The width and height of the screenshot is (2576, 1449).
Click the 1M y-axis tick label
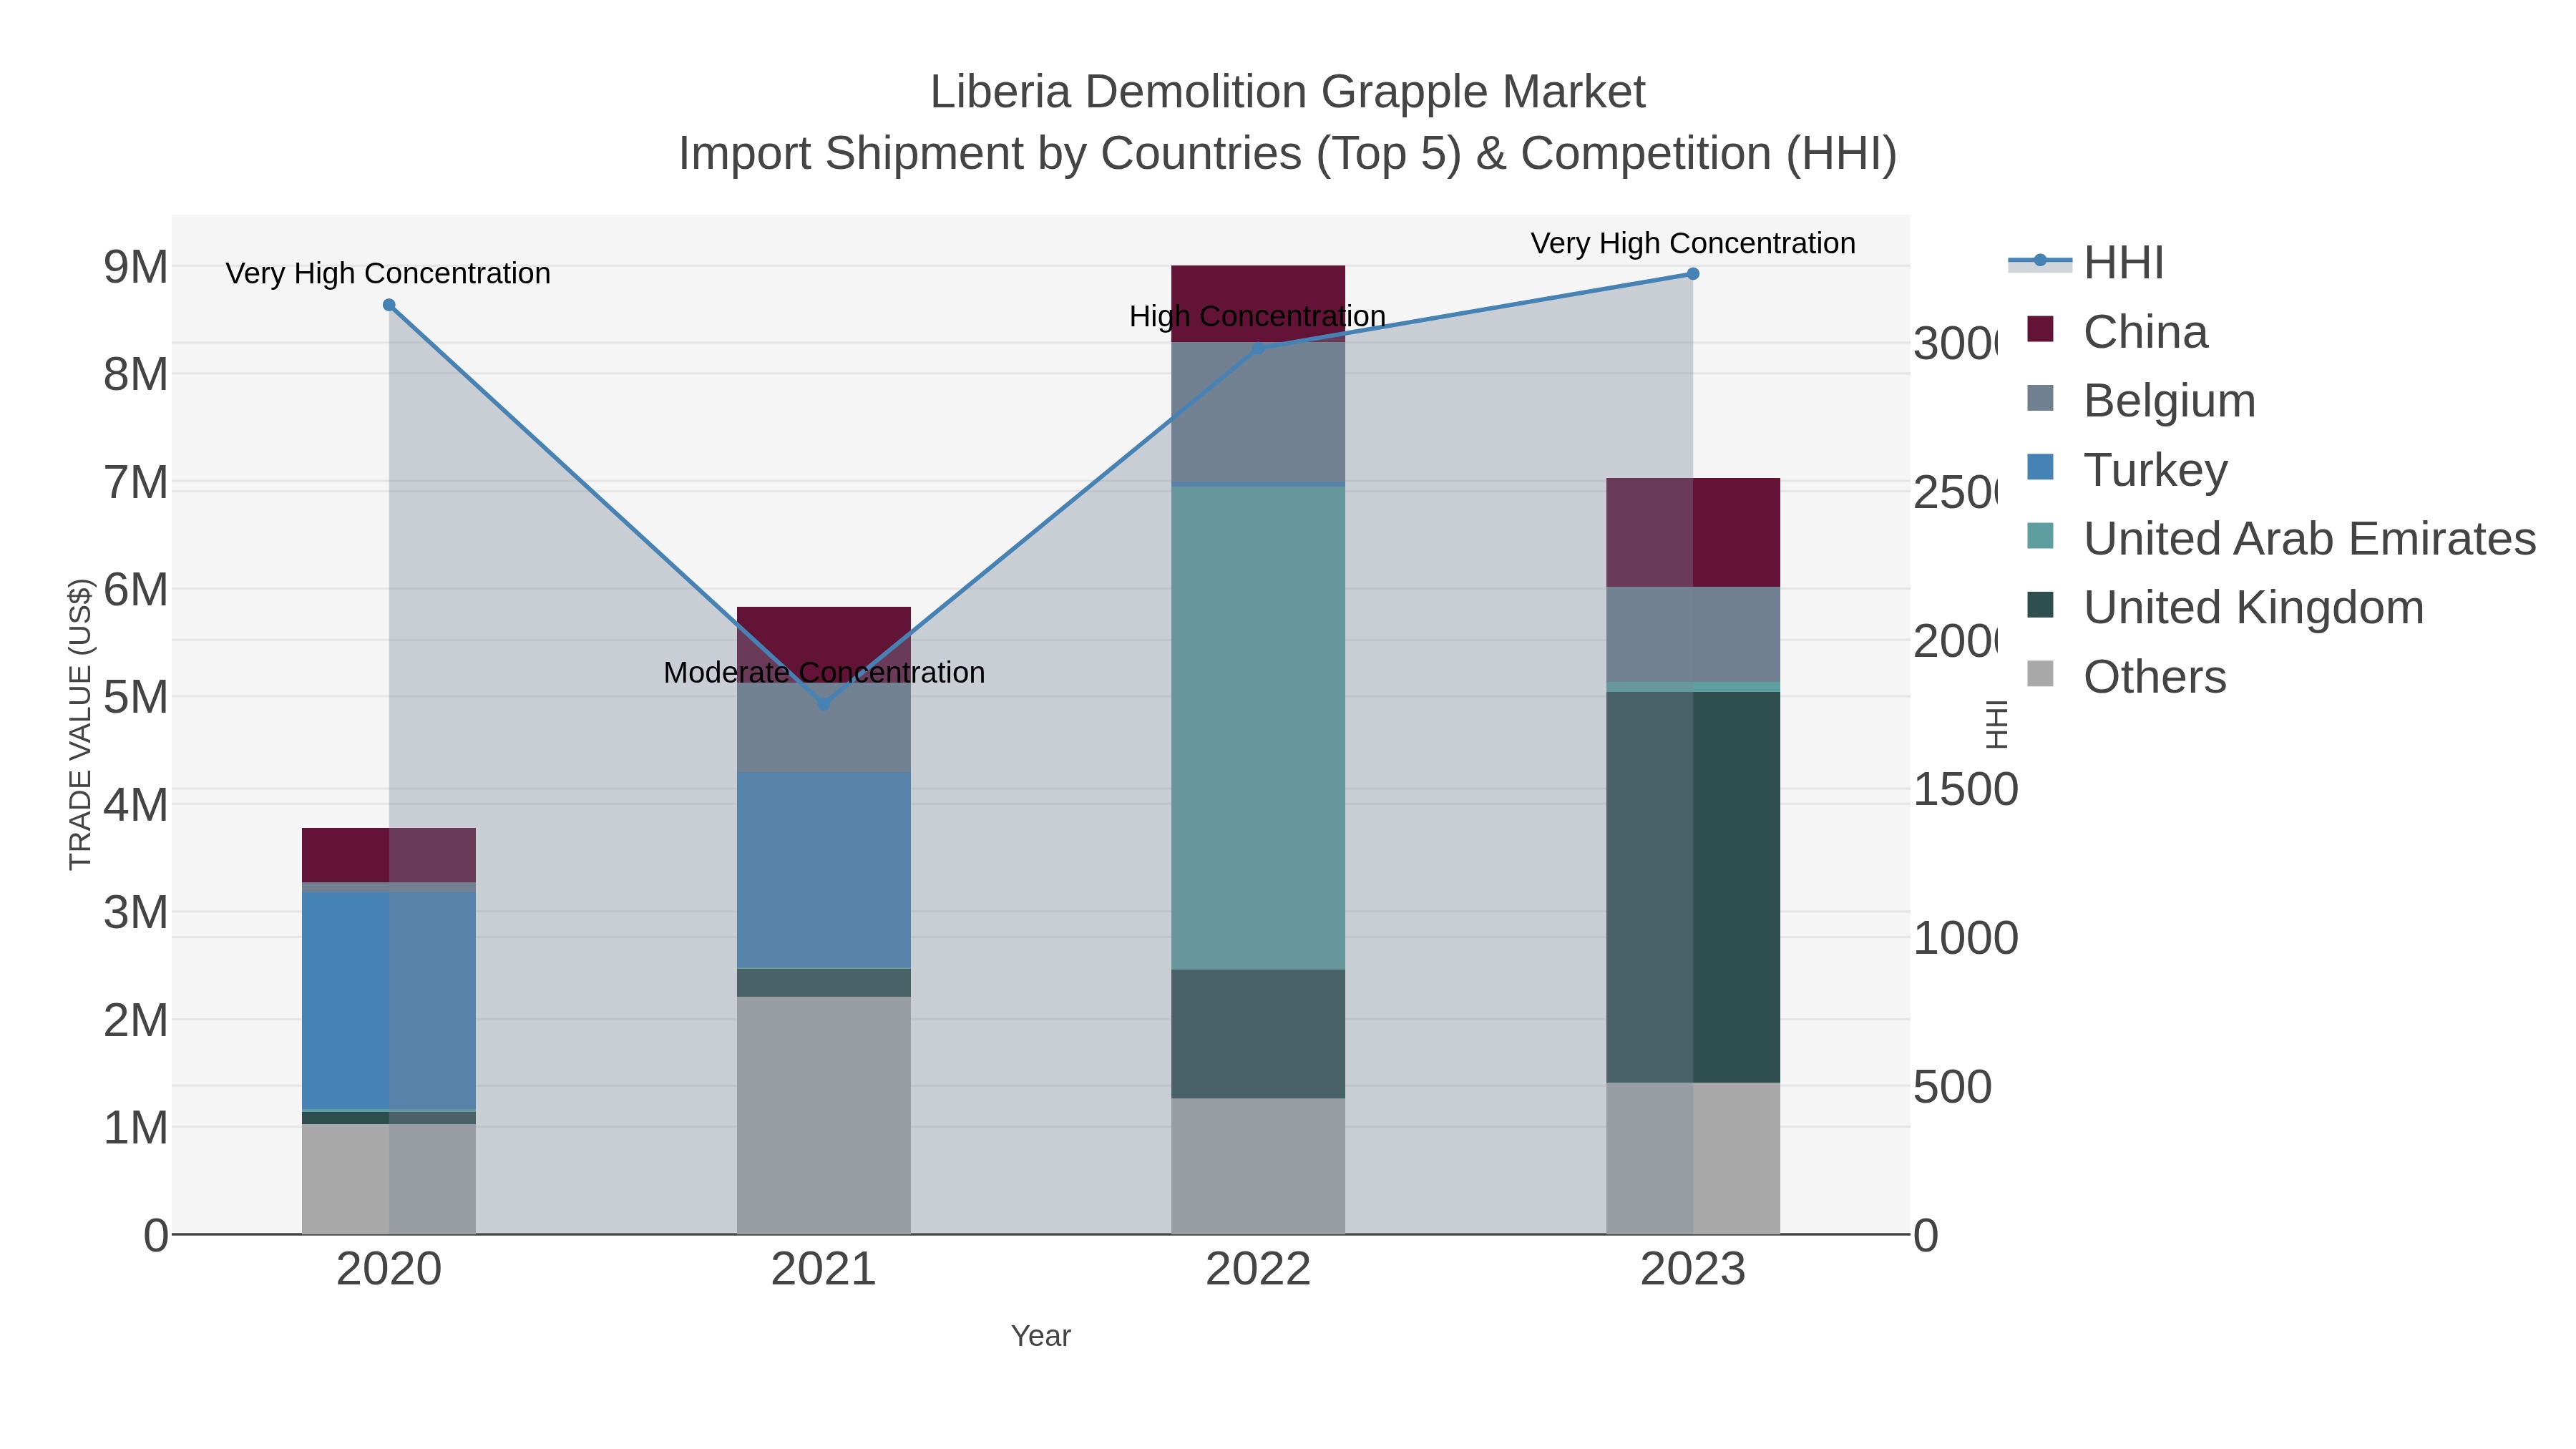(x=136, y=1128)
